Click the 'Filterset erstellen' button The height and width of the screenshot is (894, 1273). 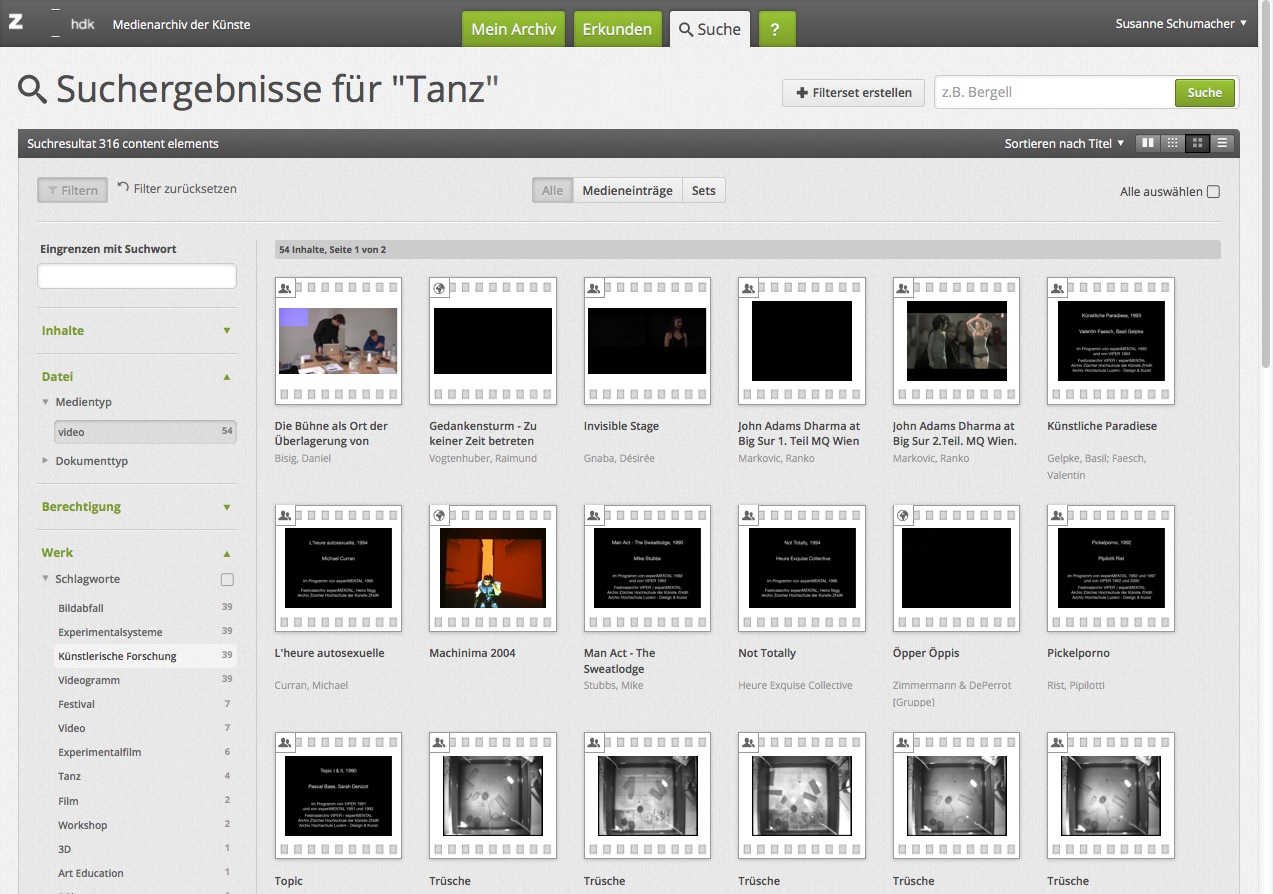pos(853,93)
